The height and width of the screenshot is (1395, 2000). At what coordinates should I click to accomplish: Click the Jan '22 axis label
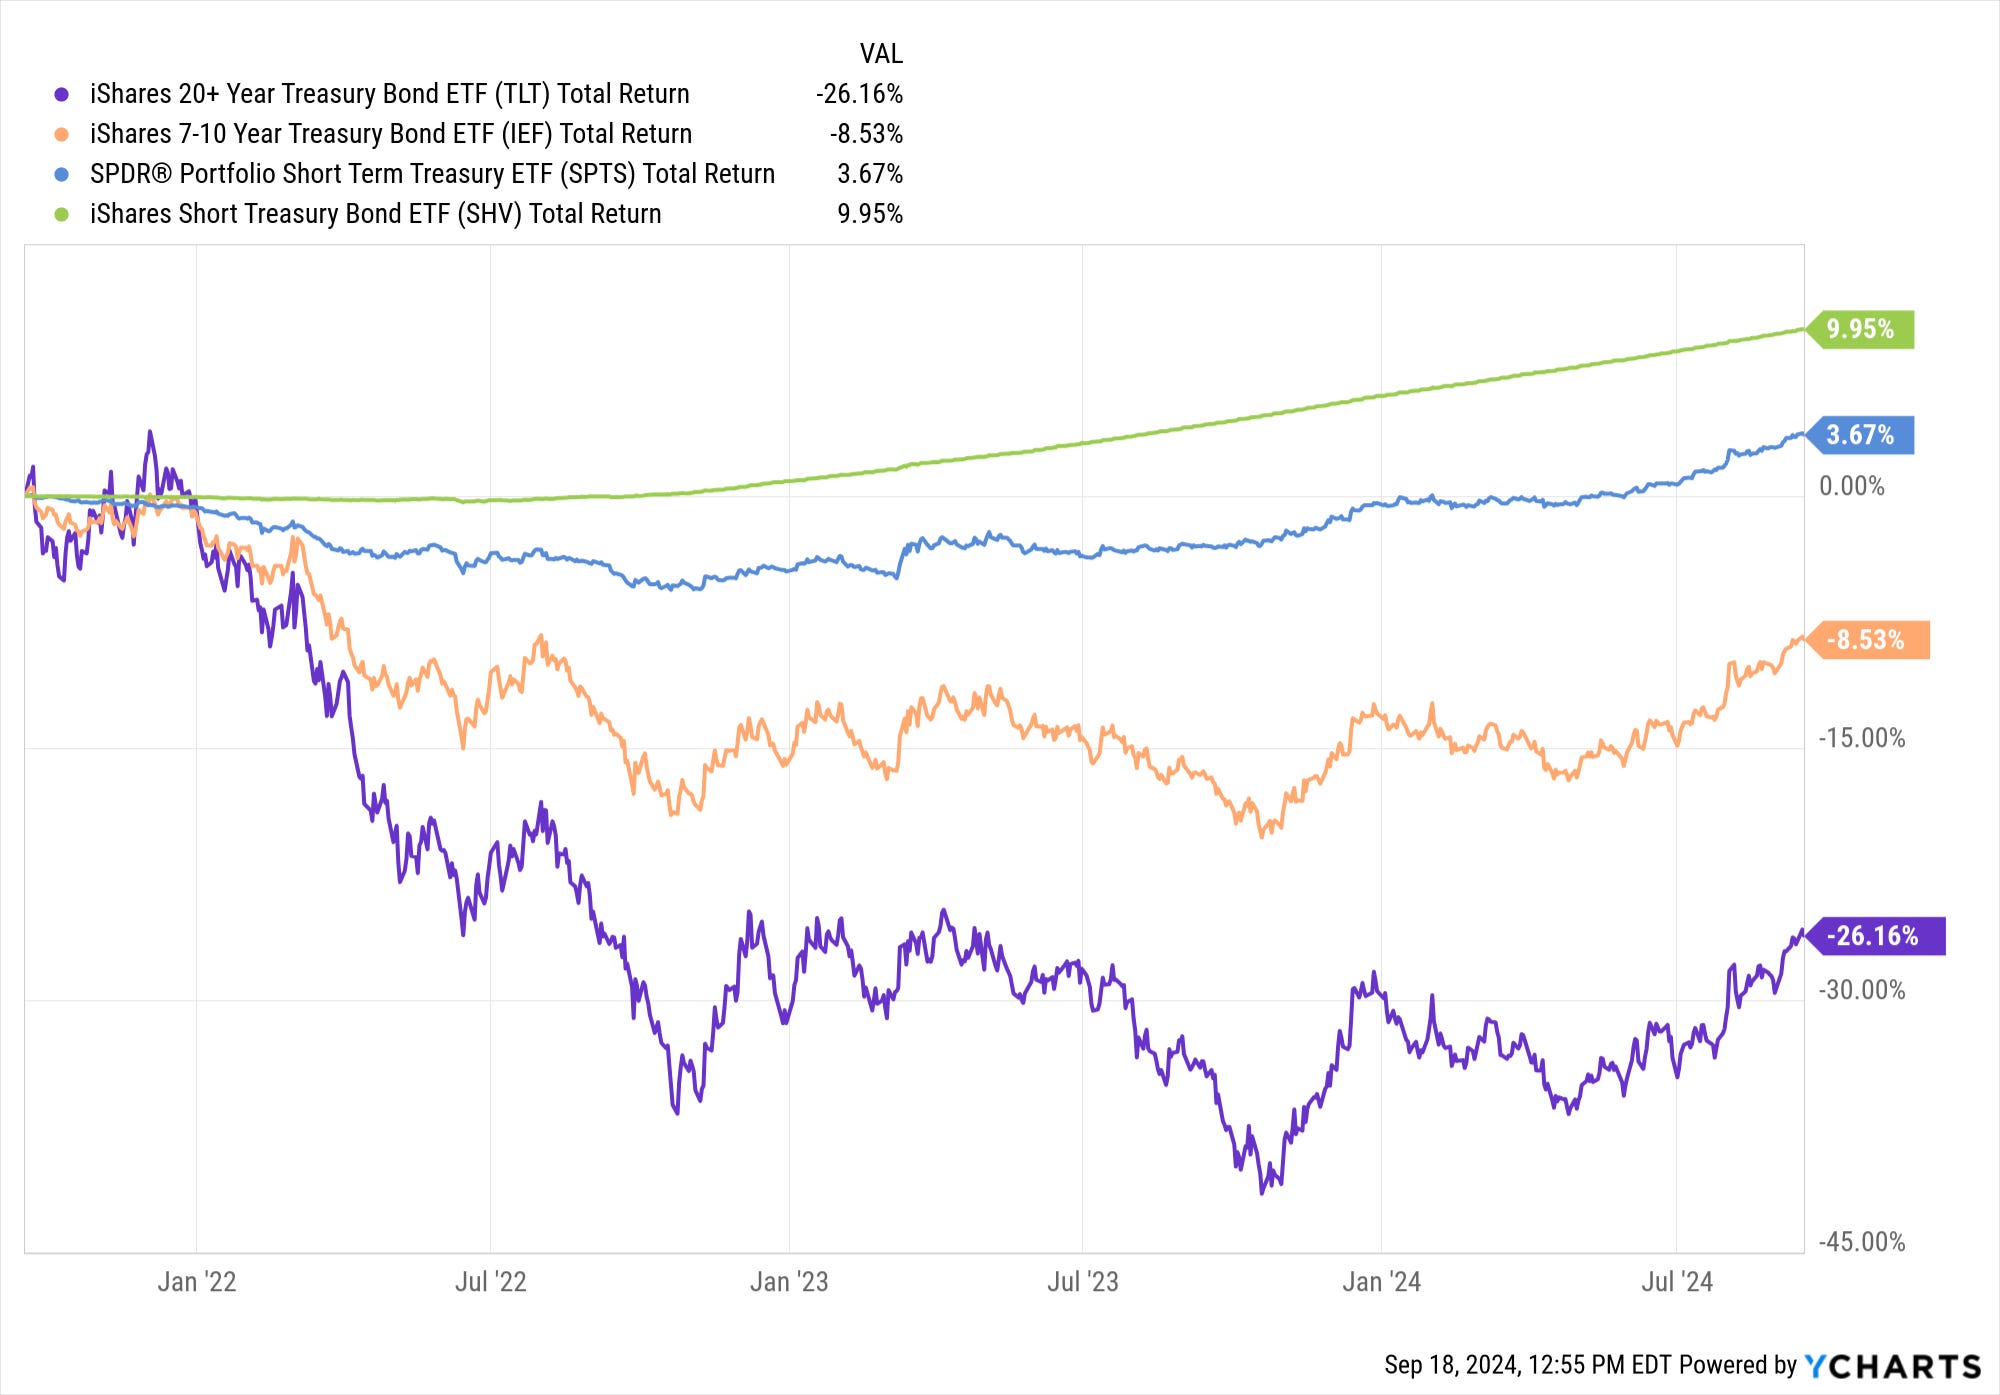[197, 1282]
